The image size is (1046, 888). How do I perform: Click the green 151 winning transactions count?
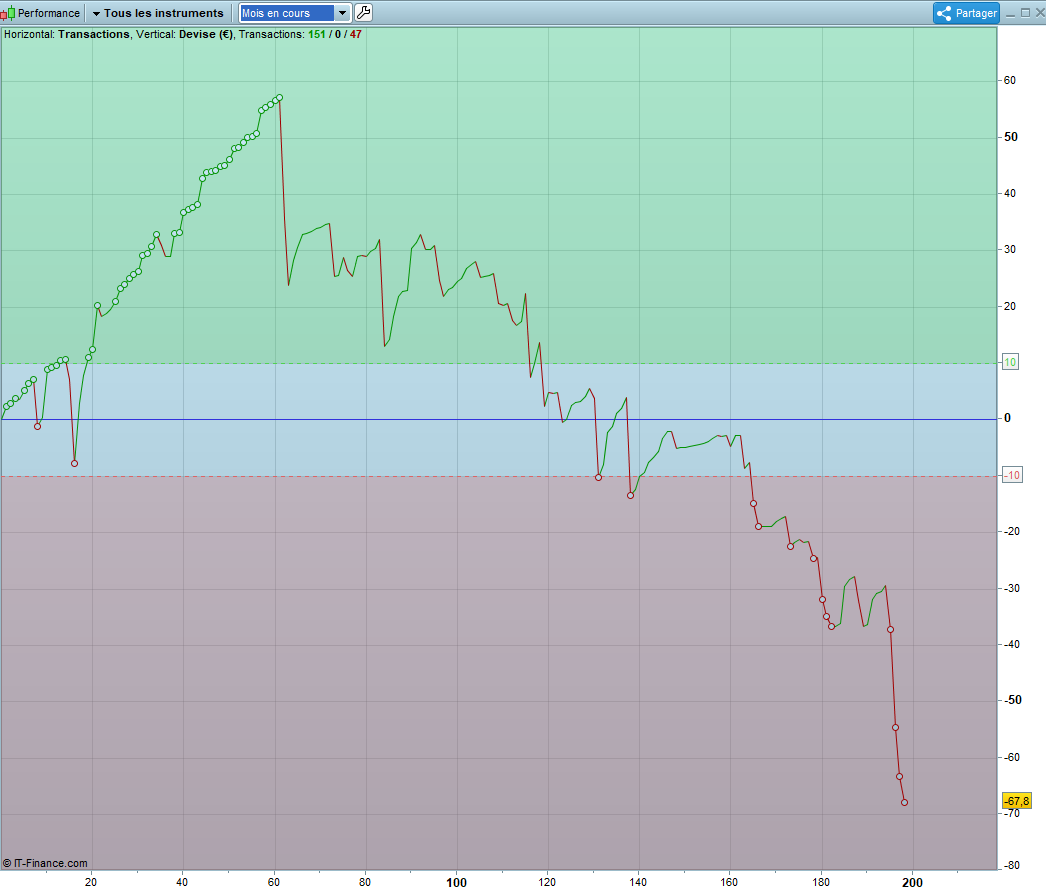pos(317,34)
